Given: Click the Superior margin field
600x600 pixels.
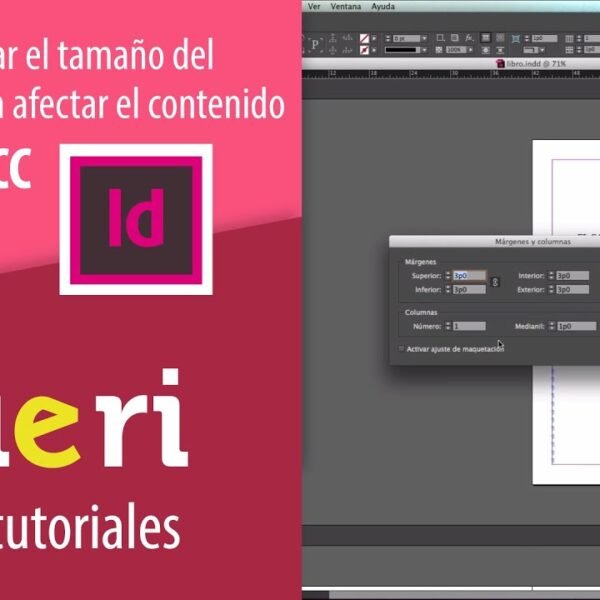Looking at the screenshot, I should pyautogui.click(x=470, y=276).
